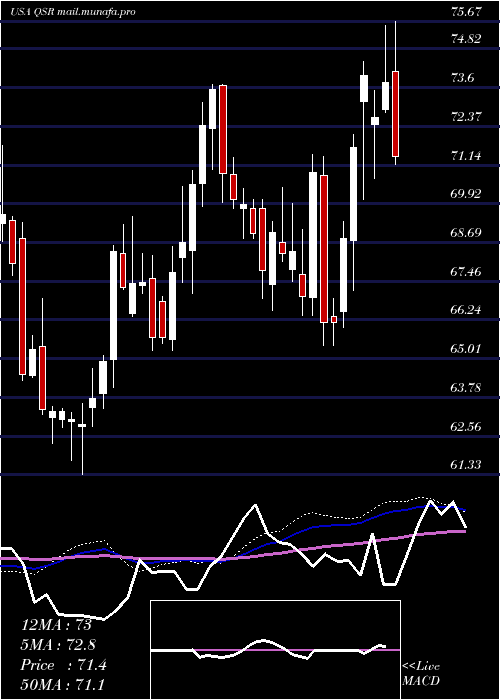The image size is (500, 700).
Task: Select the 75.67 price axis label
Action: coord(466,12)
